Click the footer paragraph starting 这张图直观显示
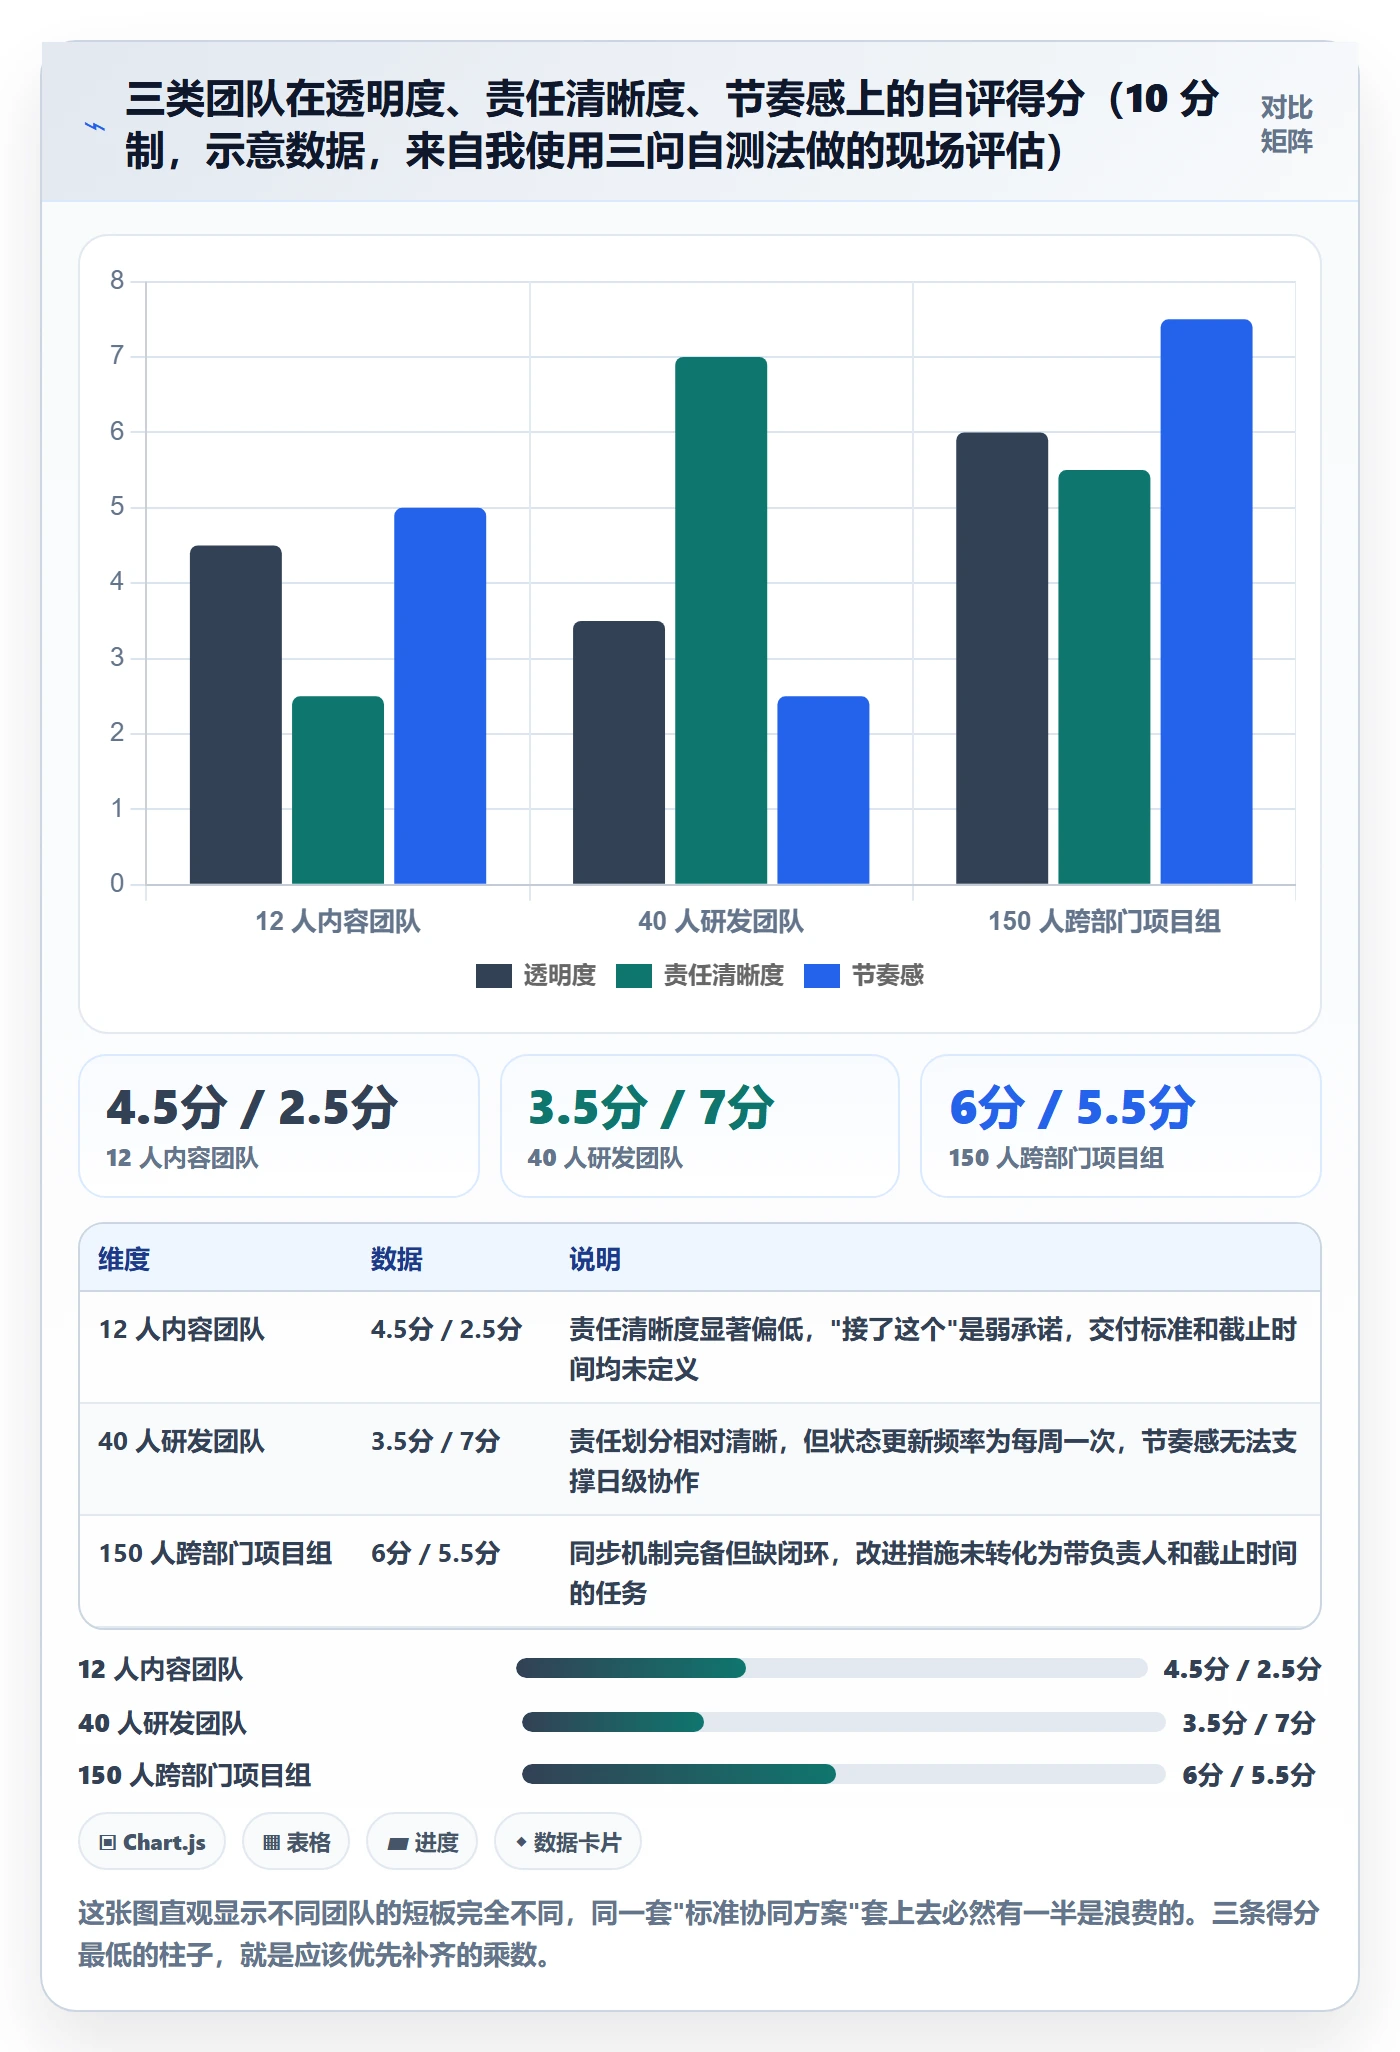The width and height of the screenshot is (1400, 2052). 699,1933
